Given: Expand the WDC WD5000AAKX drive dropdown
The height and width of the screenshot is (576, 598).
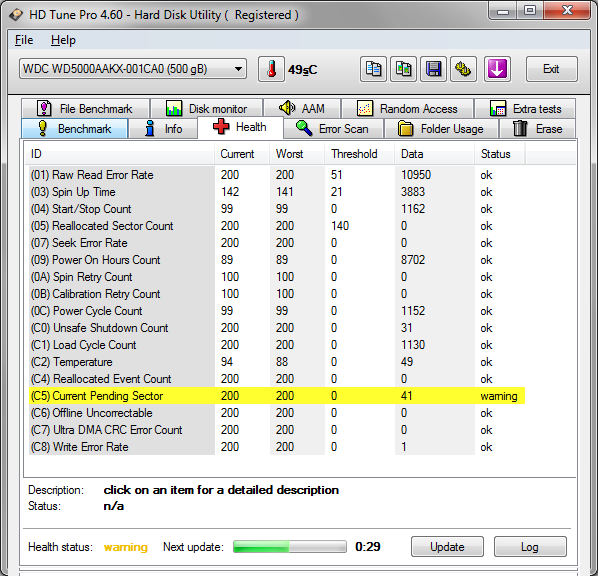Looking at the screenshot, I should click(133, 69).
